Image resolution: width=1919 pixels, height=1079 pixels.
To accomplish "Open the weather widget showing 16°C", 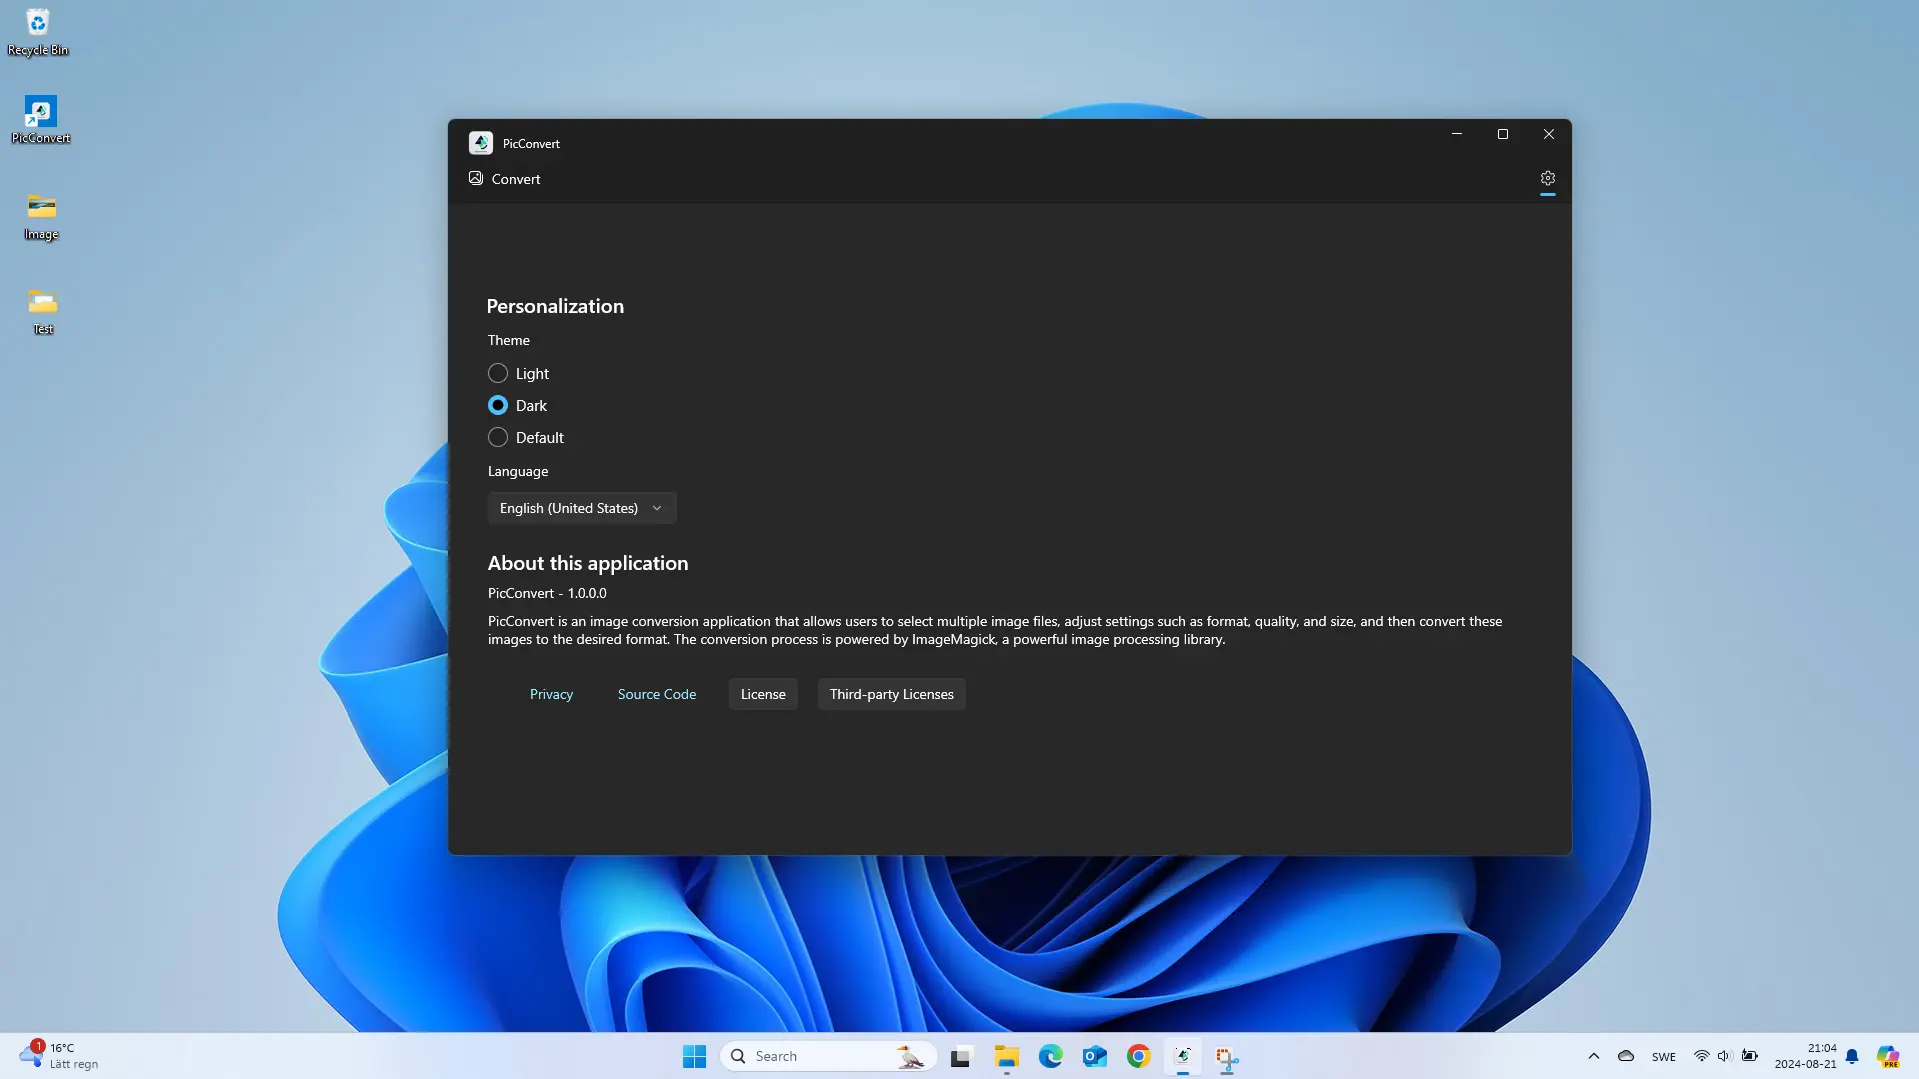I will point(60,1056).
